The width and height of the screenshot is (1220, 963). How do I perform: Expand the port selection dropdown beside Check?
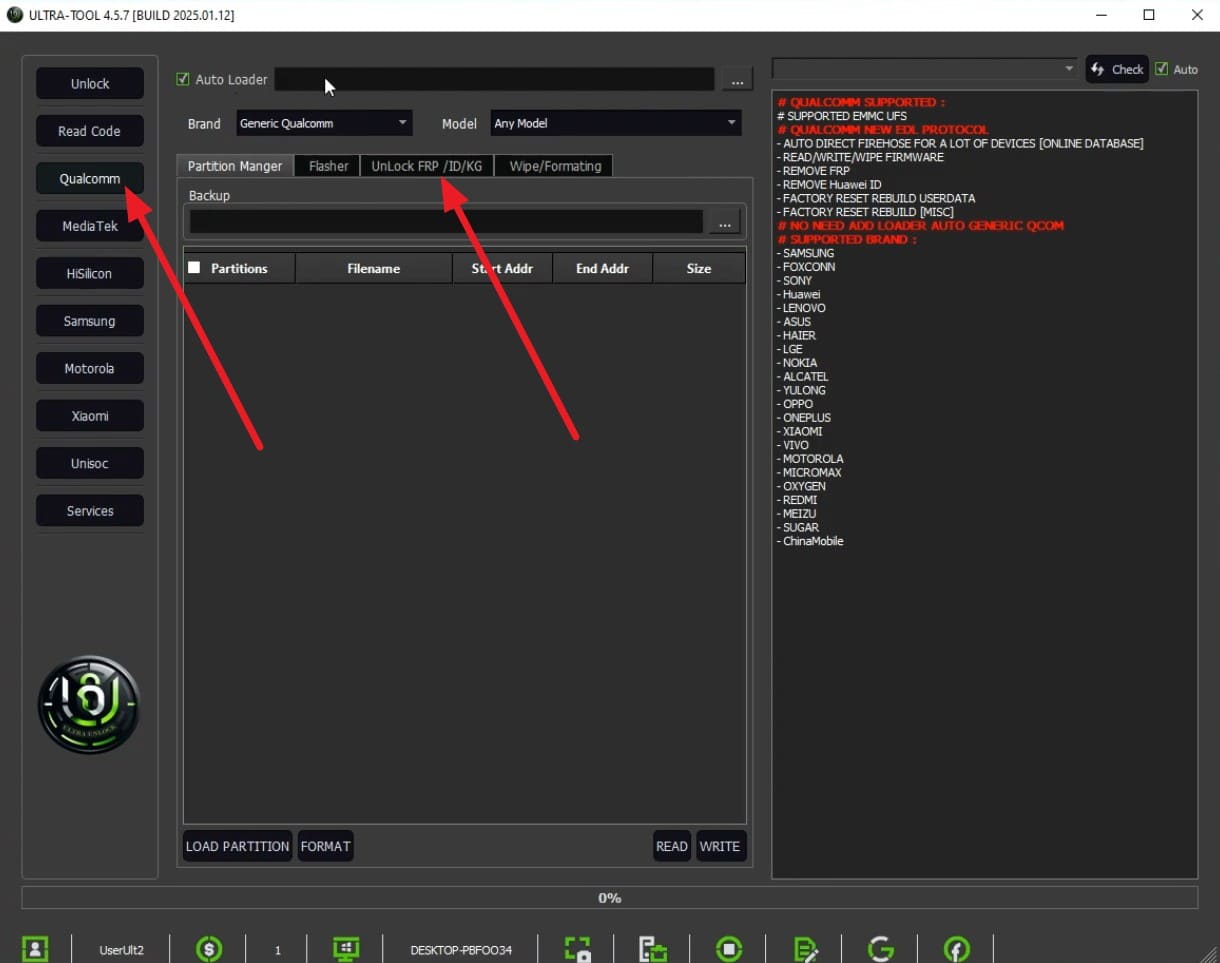point(925,68)
